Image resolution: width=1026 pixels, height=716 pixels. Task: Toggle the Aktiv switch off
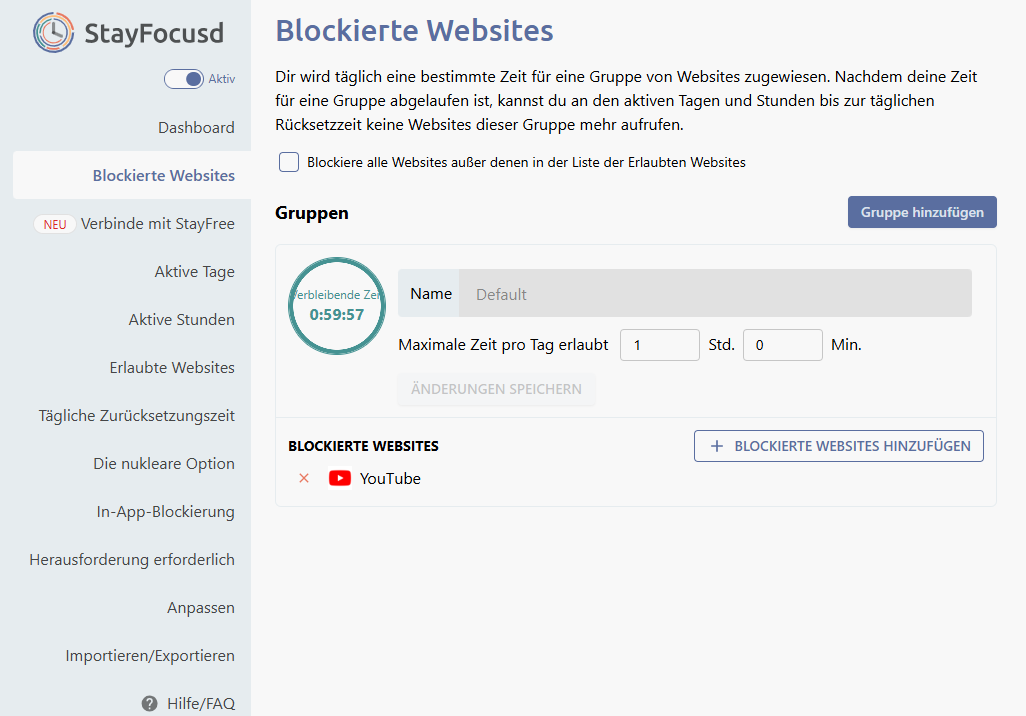184,79
